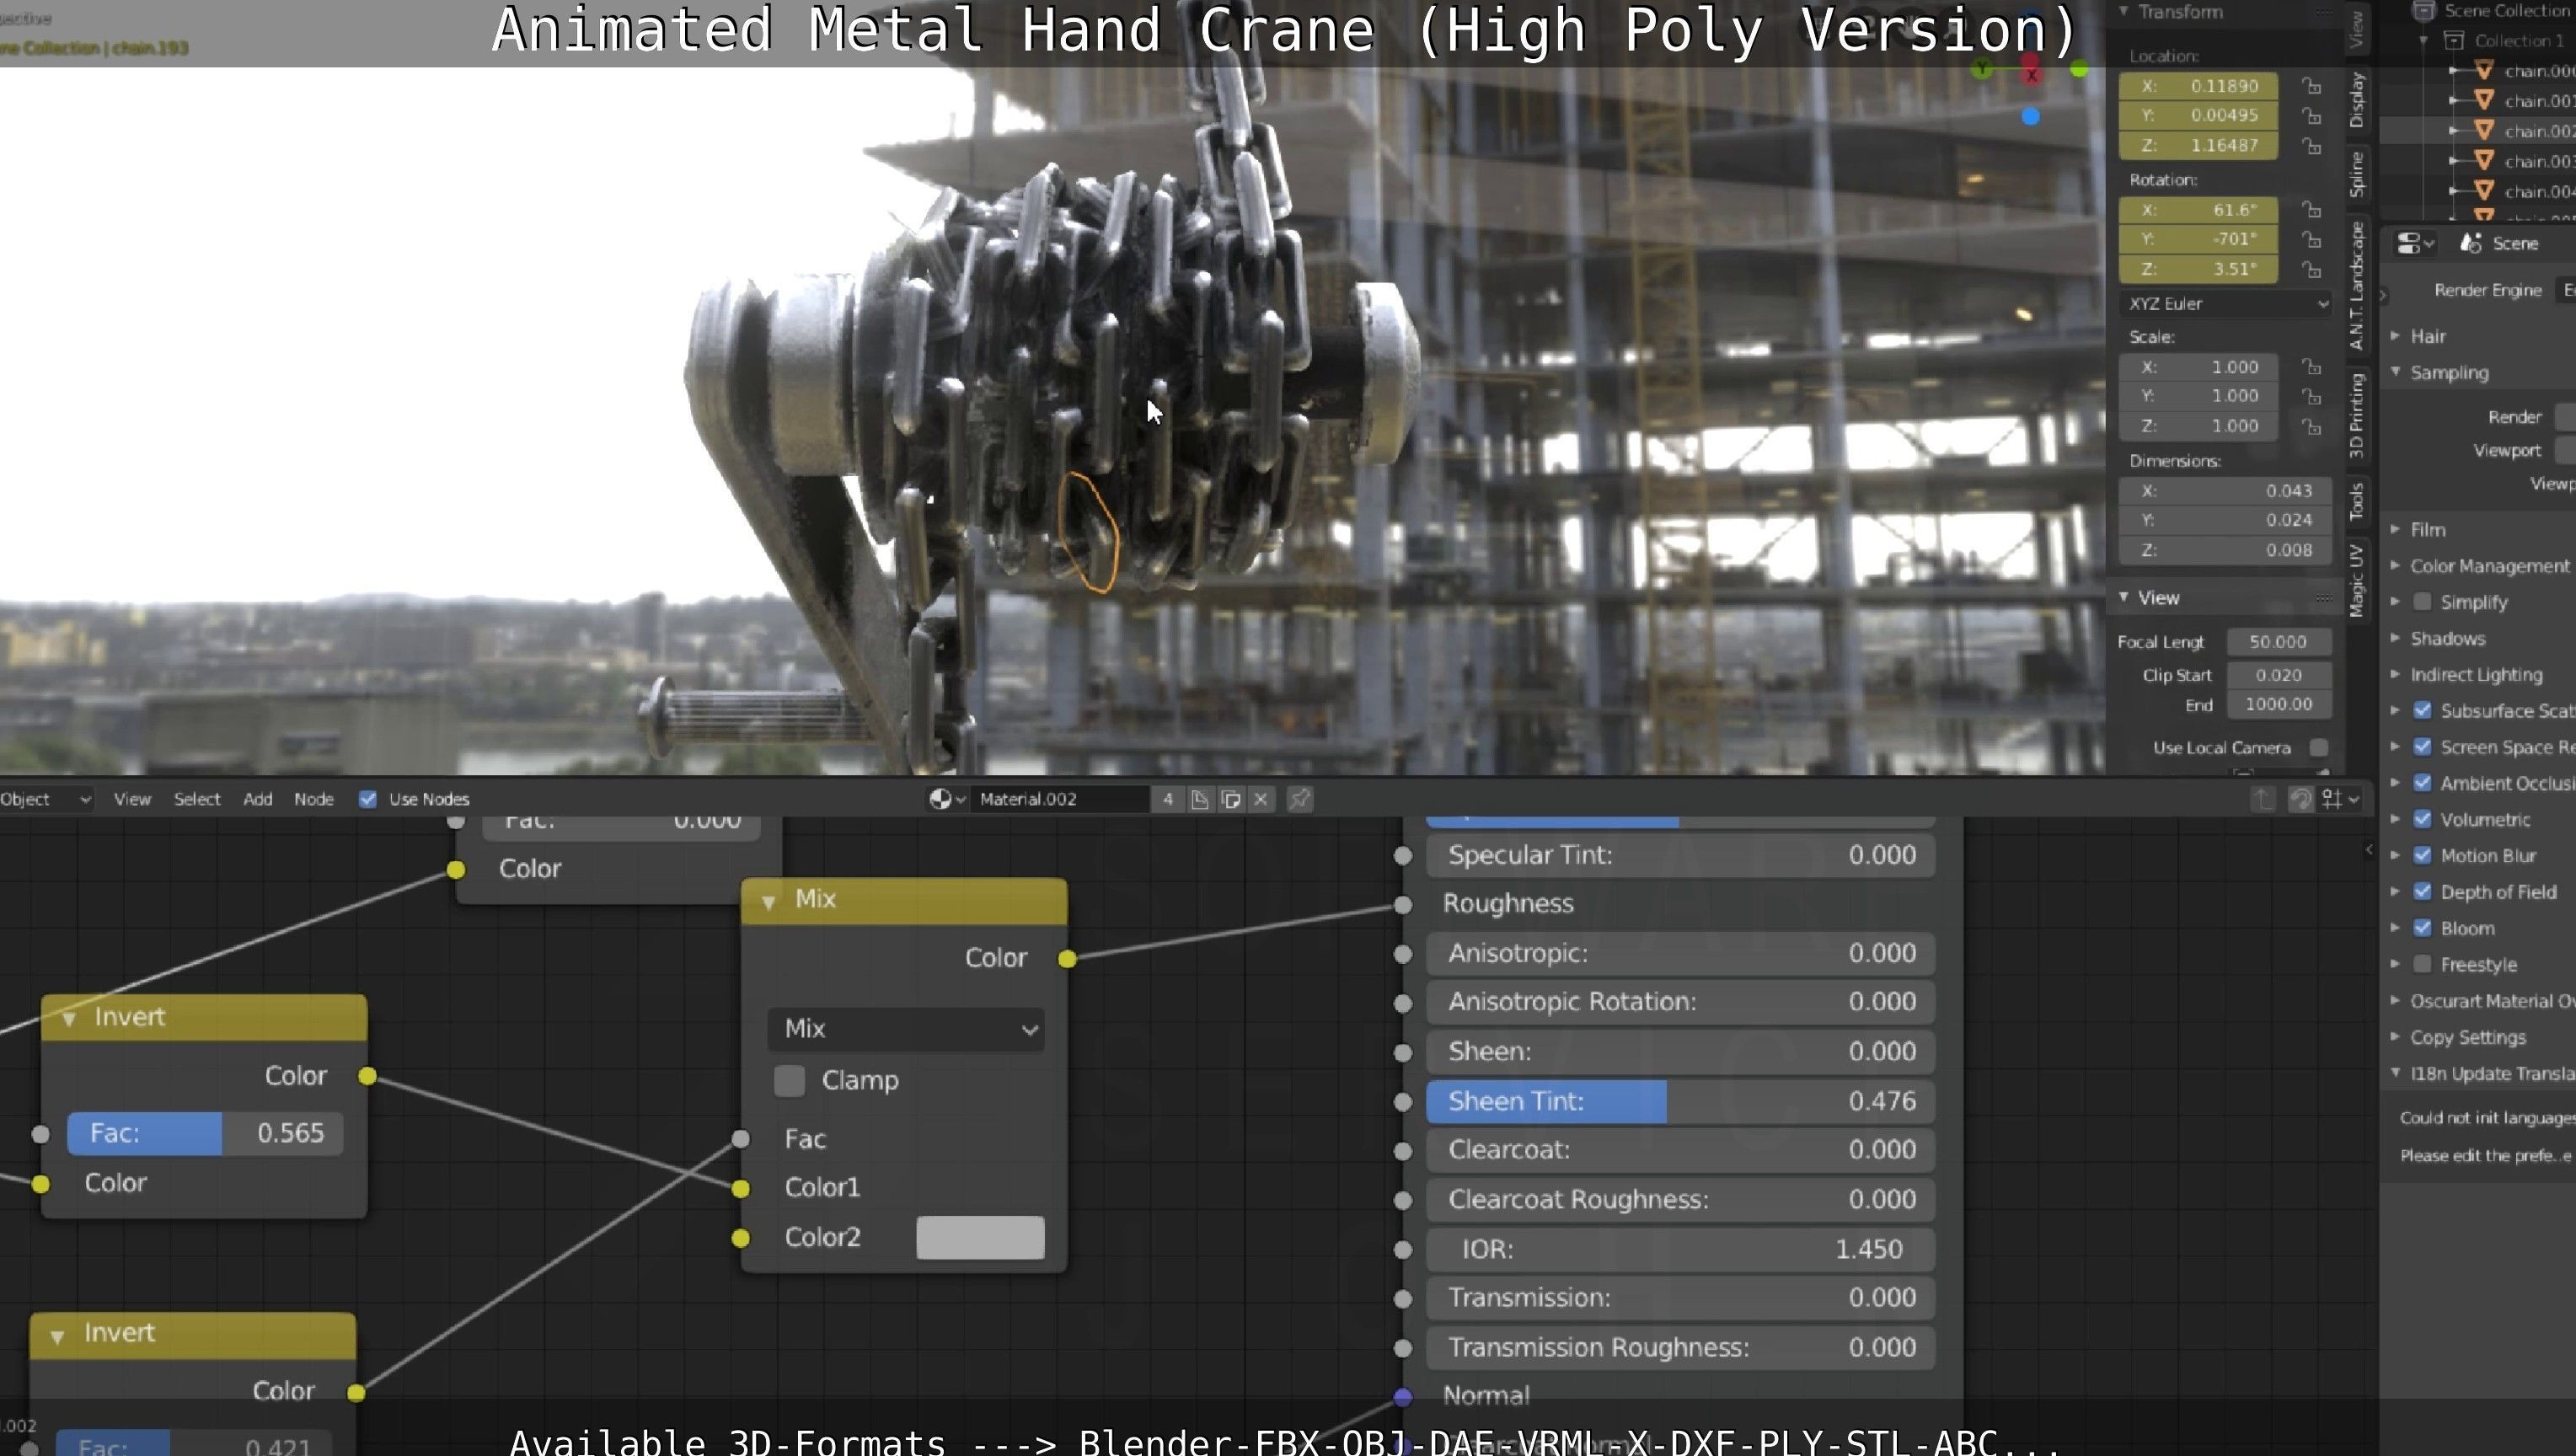The height and width of the screenshot is (1456, 2576).
Task: Enable the Simplify checkbox
Action: coord(2422,602)
